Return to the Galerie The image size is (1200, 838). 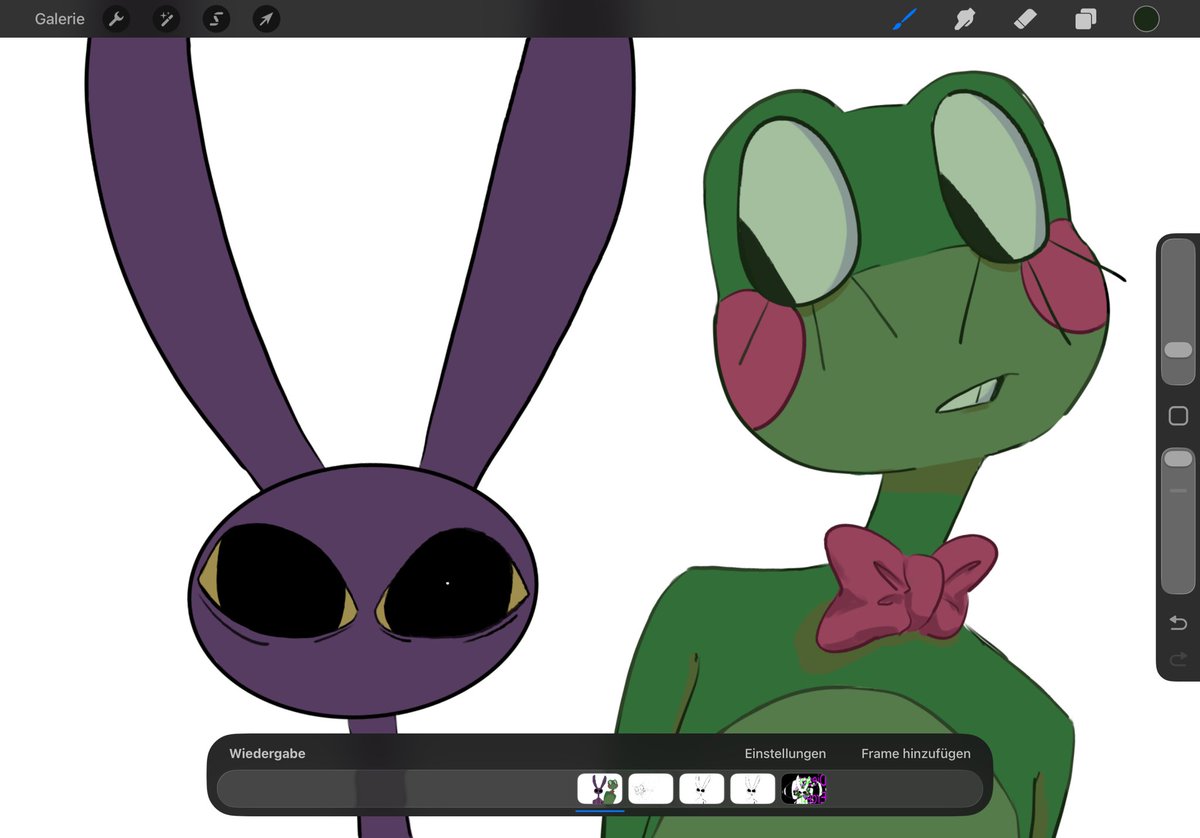[59, 18]
